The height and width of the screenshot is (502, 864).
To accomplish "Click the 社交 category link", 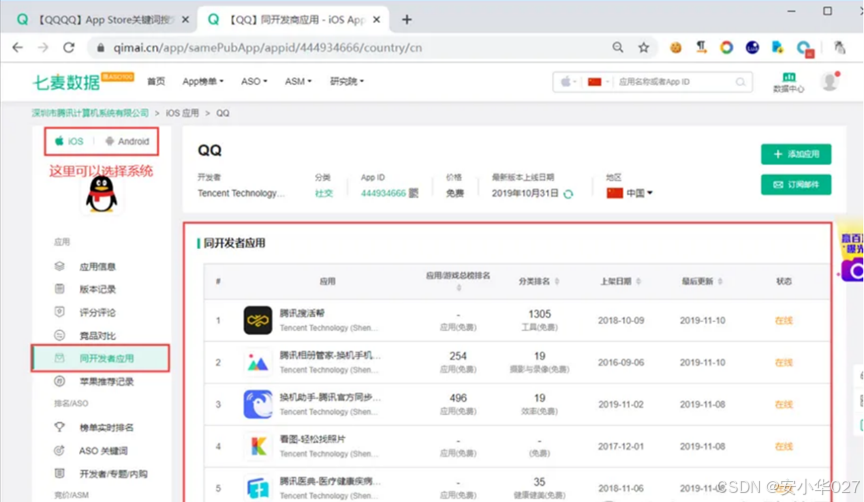I will (x=323, y=193).
